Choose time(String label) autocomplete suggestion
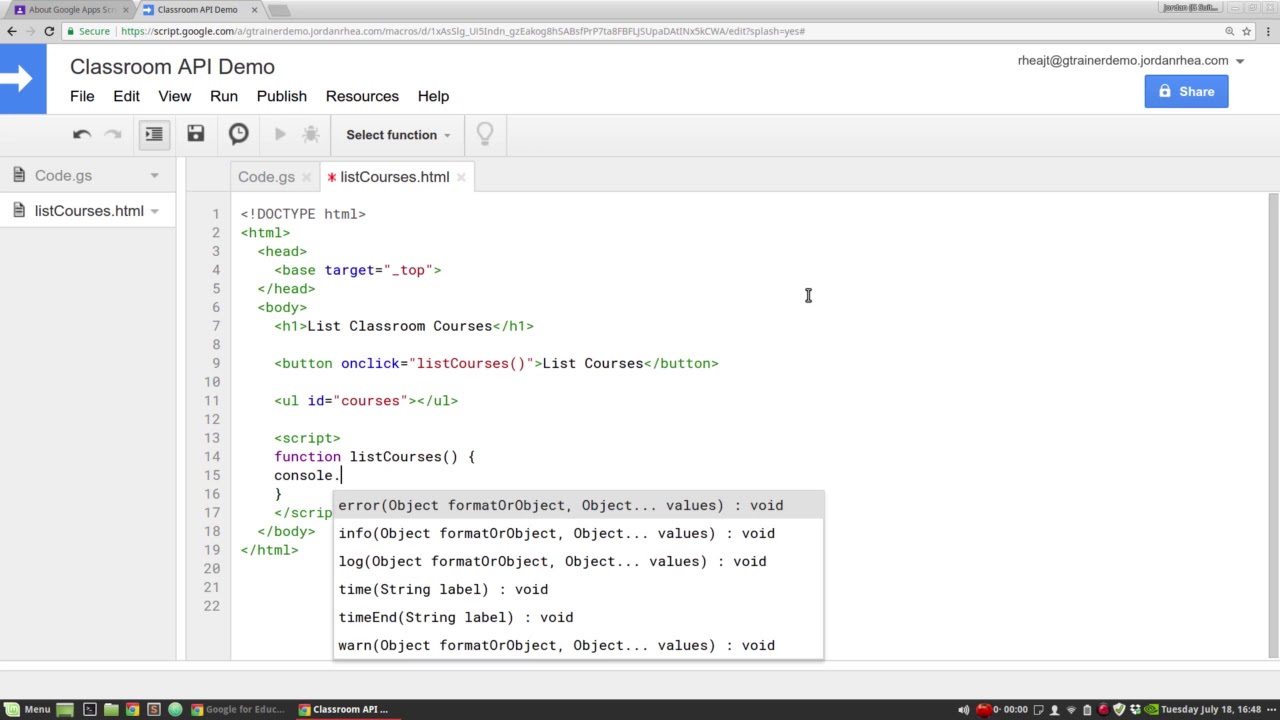 click(x=578, y=589)
